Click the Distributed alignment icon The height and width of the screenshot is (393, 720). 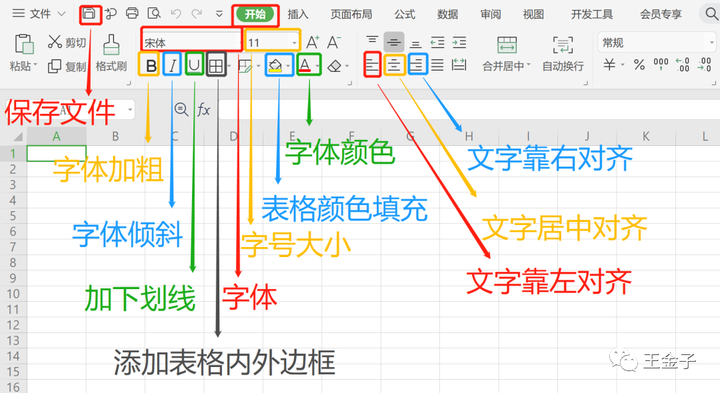point(459,65)
